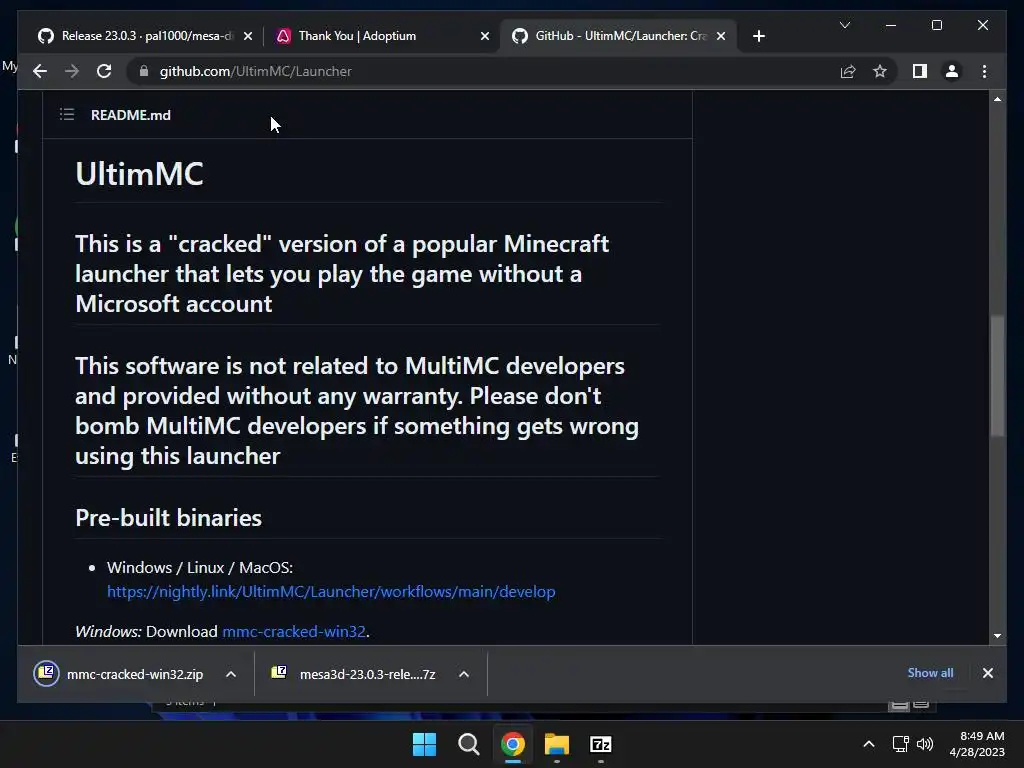The image size is (1024, 768).
Task: Expand options for mmc-cracked-win32.zip download
Action: pyautogui.click(x=231, y=674)
